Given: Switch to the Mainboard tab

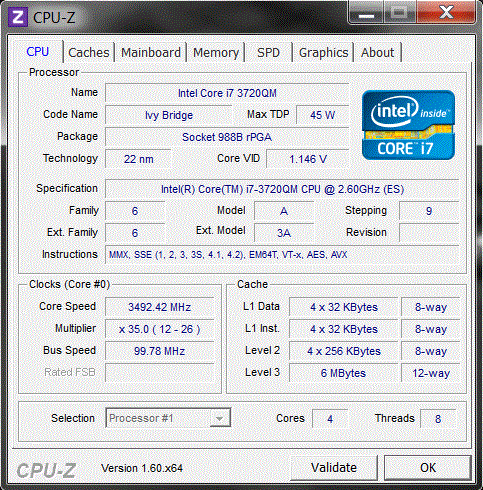Looking at the screenshot, I should pyautogui.click(x=151, y=53).
